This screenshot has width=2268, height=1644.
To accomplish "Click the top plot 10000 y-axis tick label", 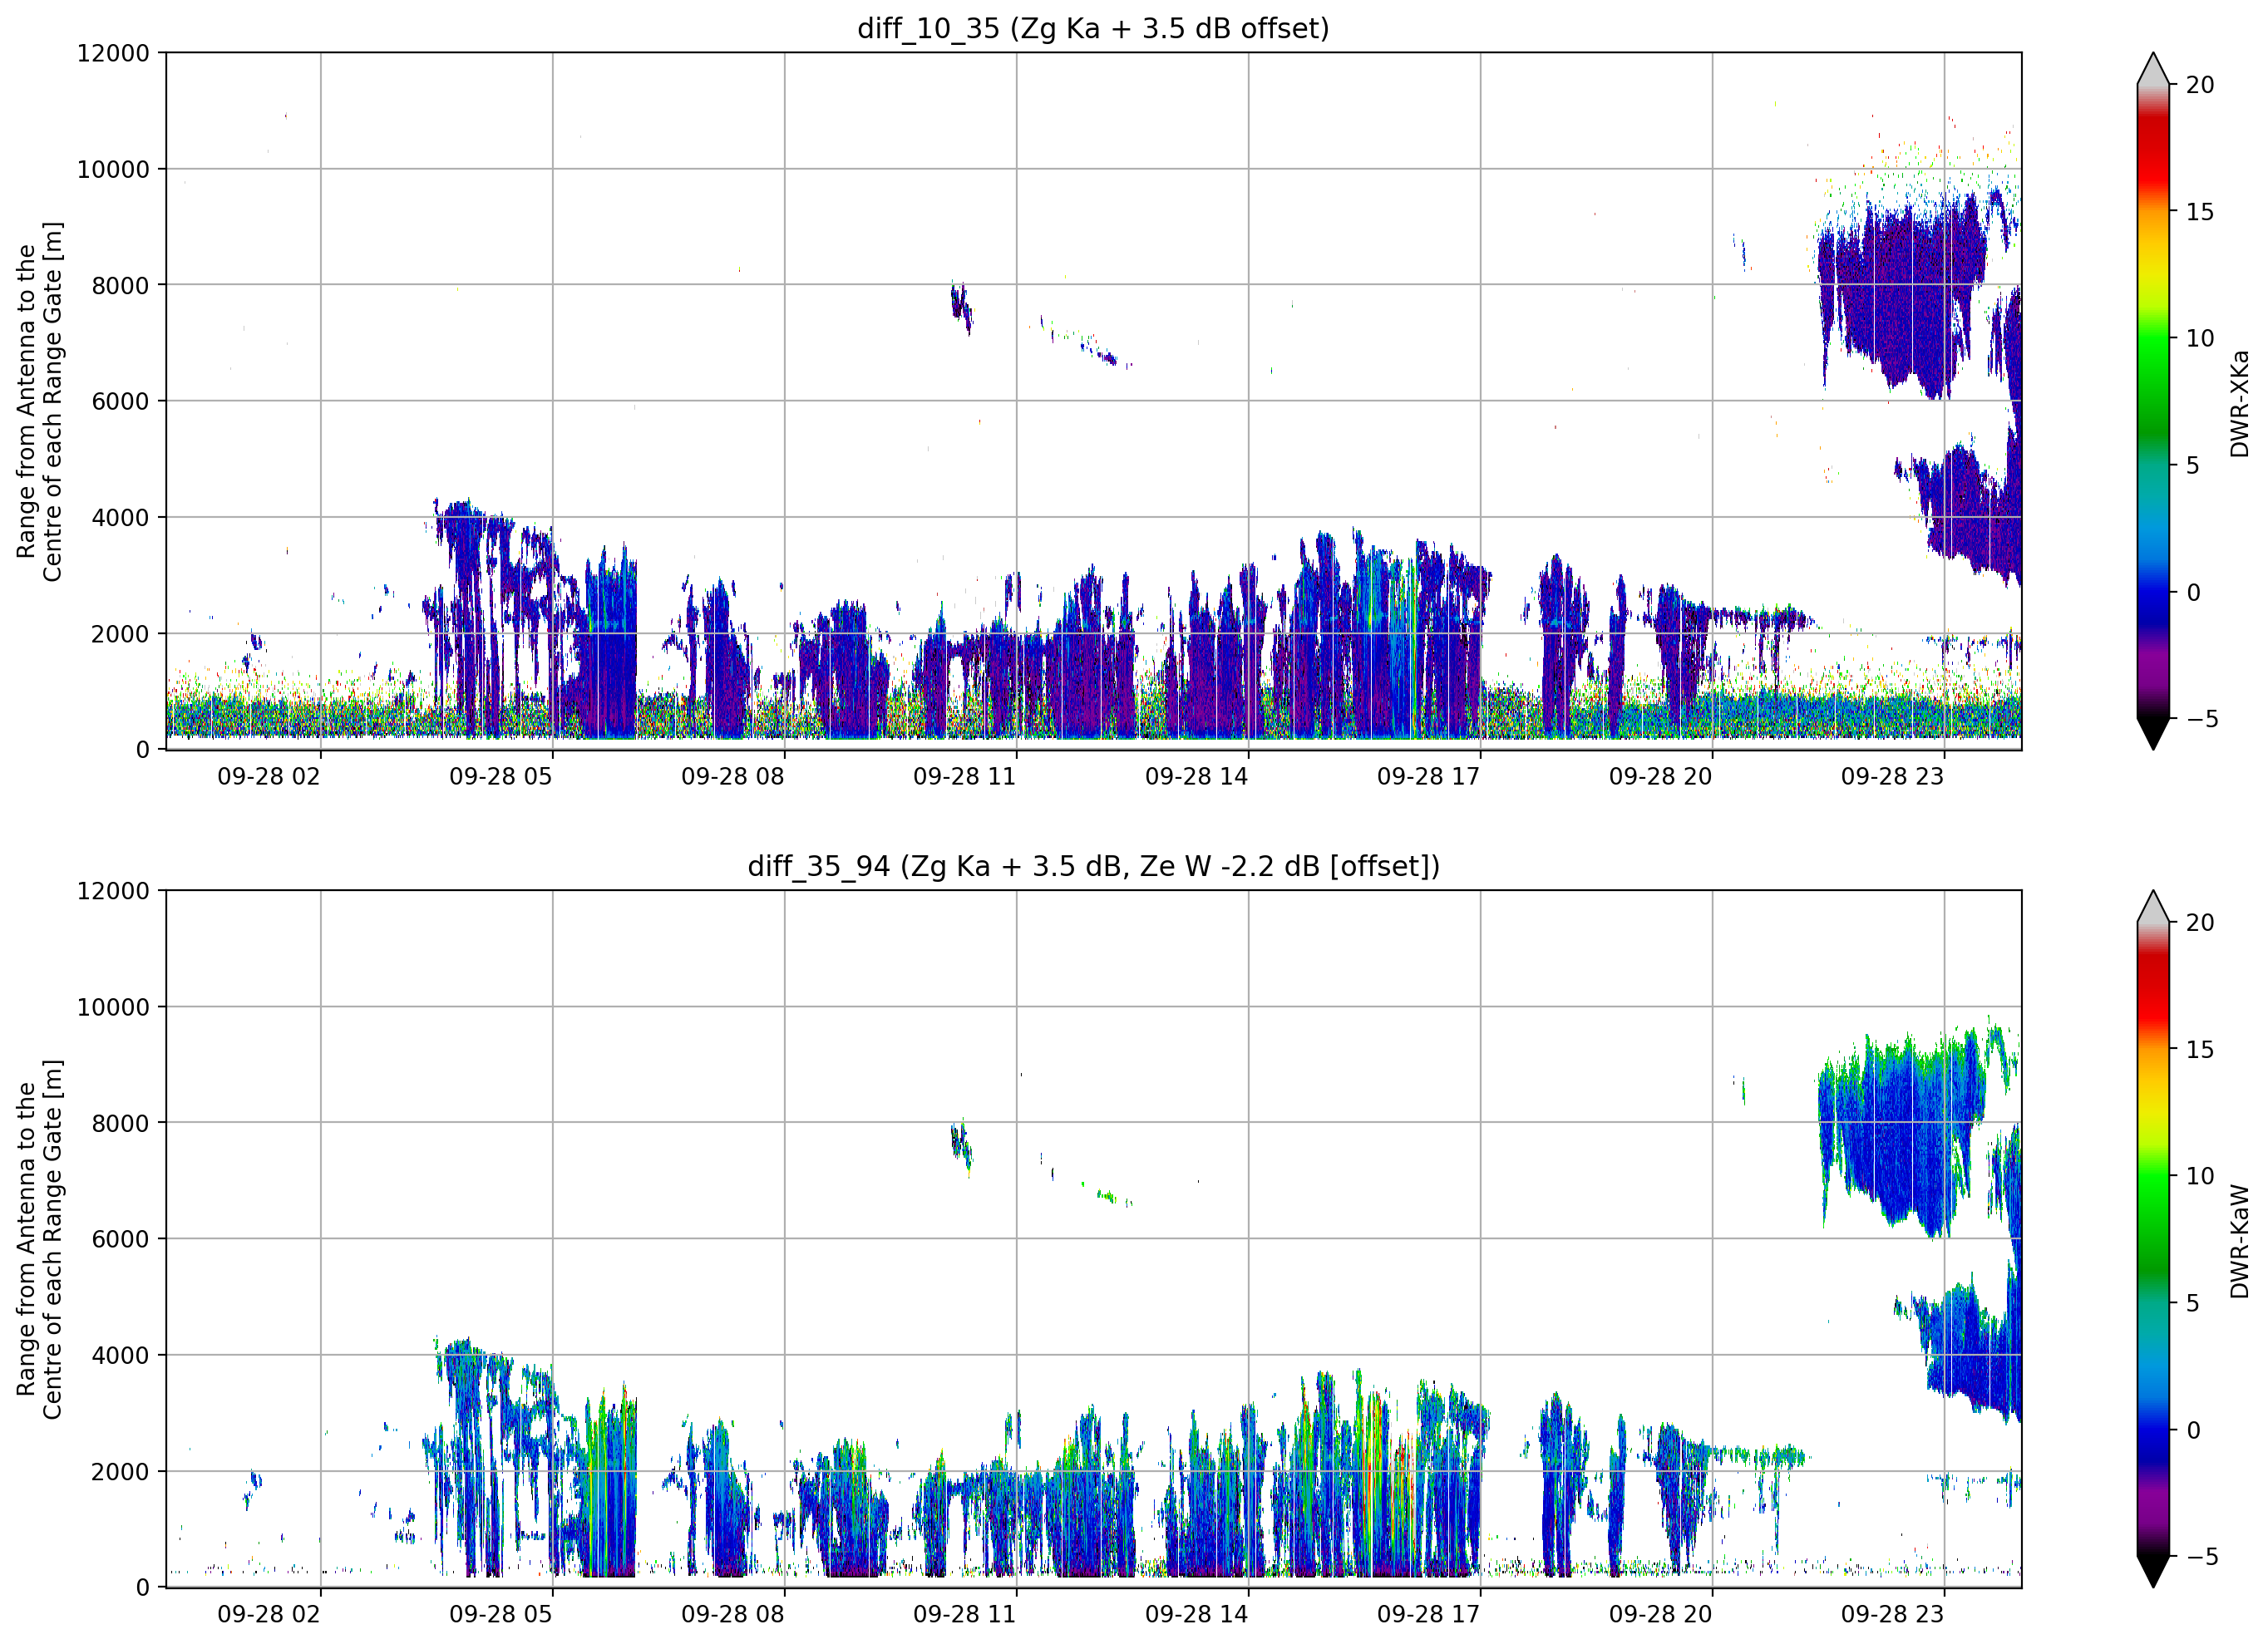I will [x=113, y=169].
